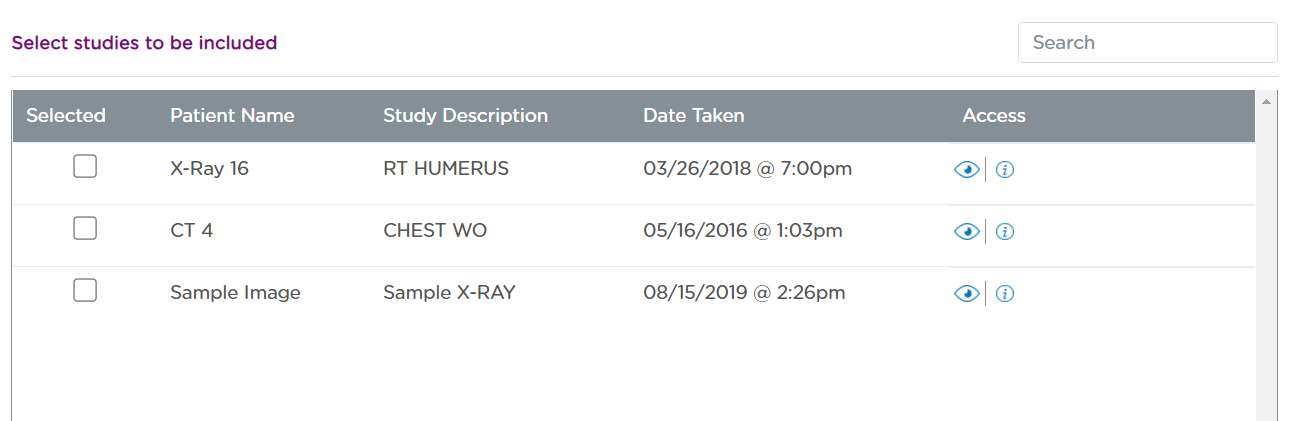Viewport: 1293px width, 421px height.
Task: Click the 03/26/2018 date cell
Action: (747, 169)
